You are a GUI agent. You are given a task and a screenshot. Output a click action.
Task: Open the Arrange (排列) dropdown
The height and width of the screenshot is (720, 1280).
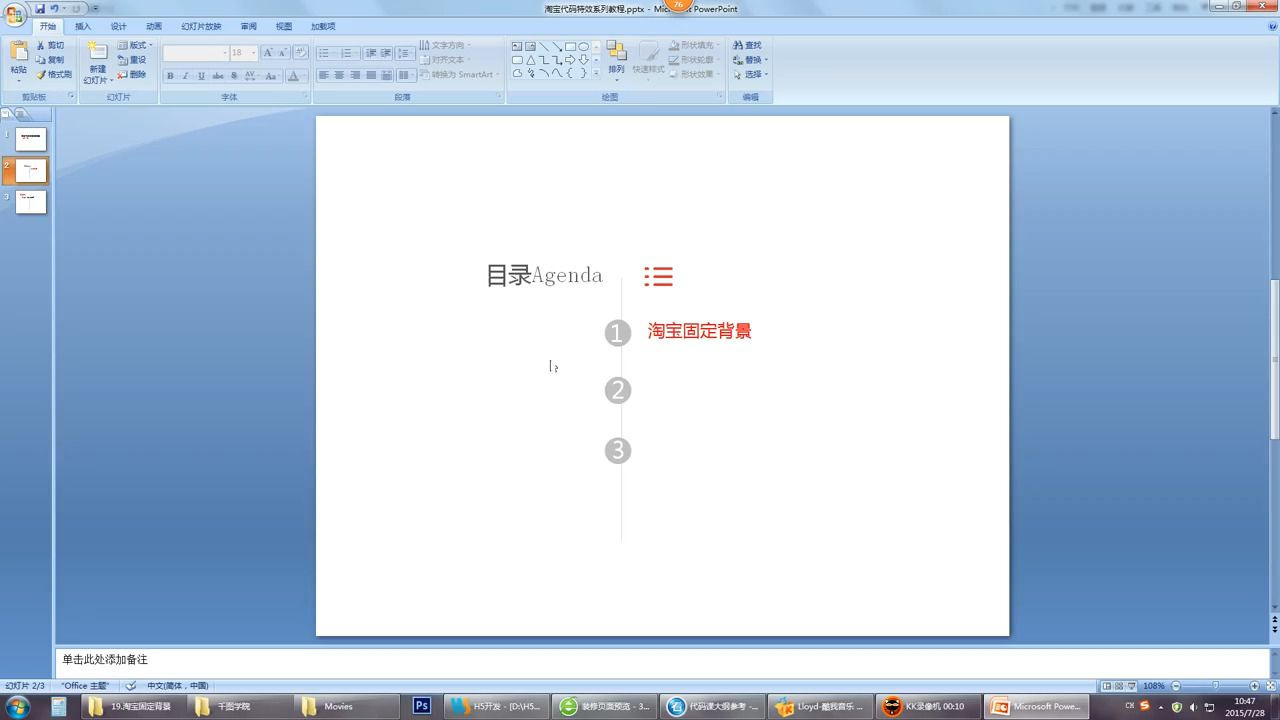tap(616, 60)
